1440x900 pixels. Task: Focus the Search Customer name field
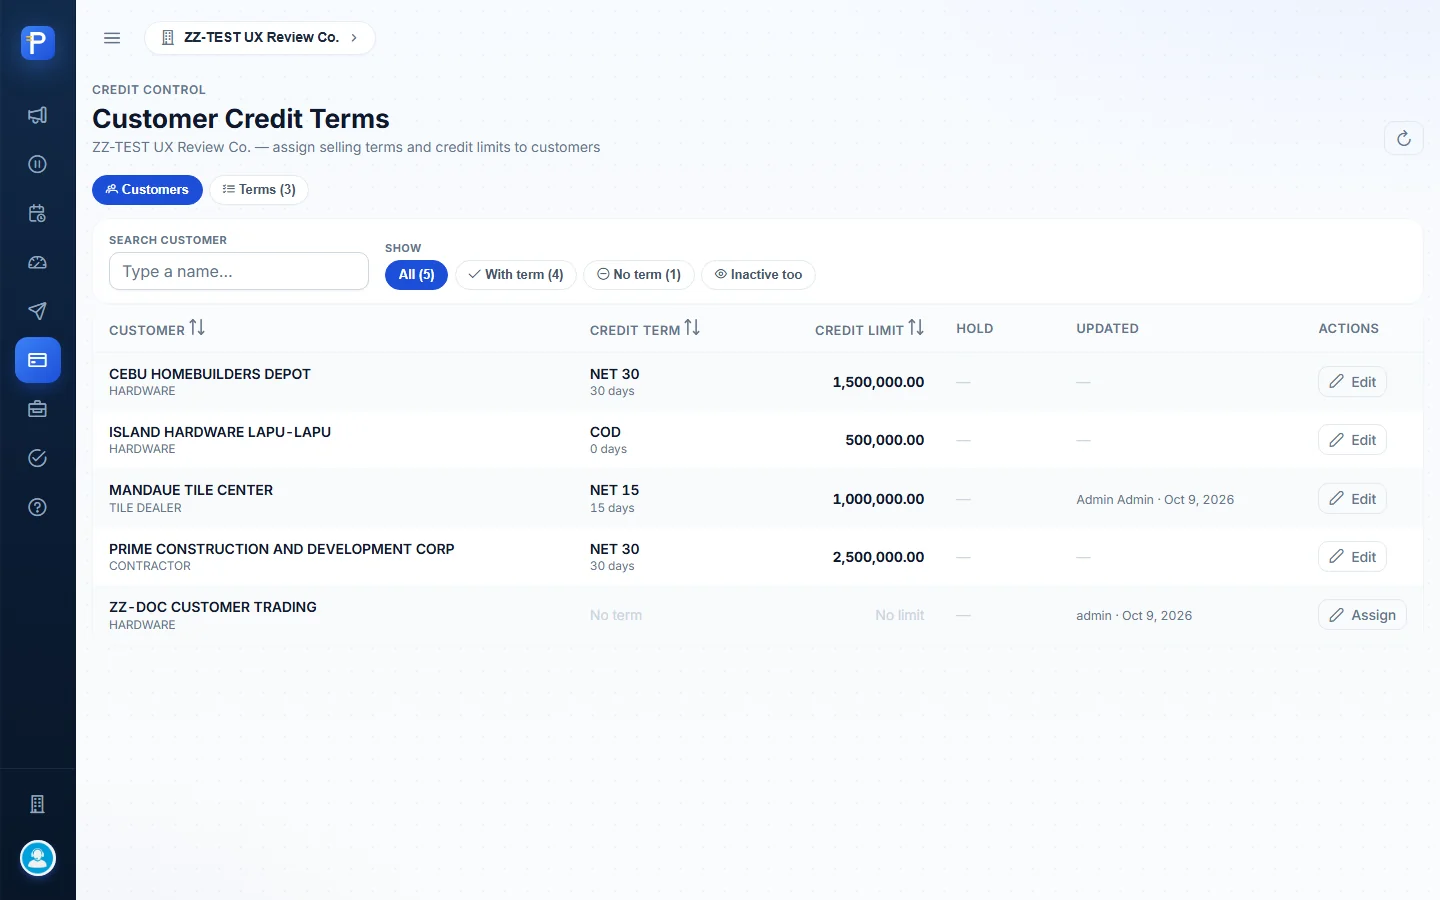(239, 271)
